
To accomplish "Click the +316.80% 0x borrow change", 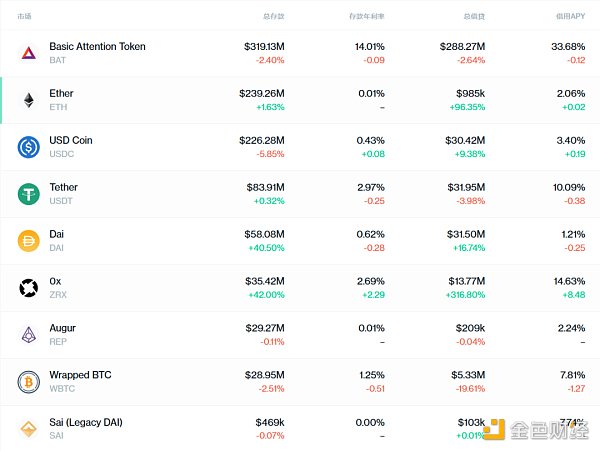I will coord(465,295).
